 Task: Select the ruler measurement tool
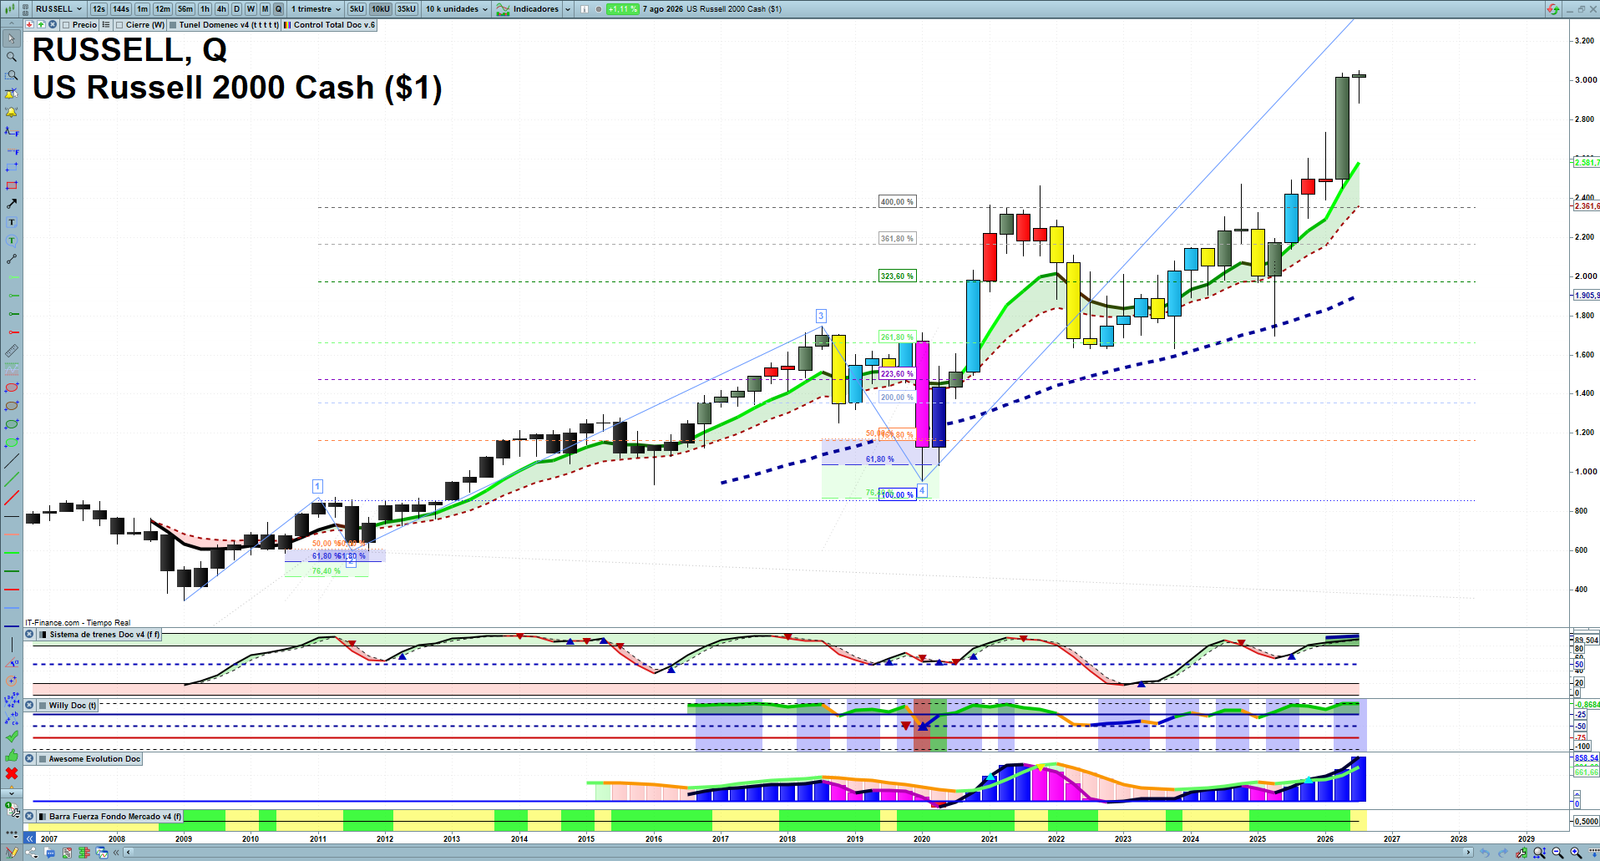click(11, 351)
